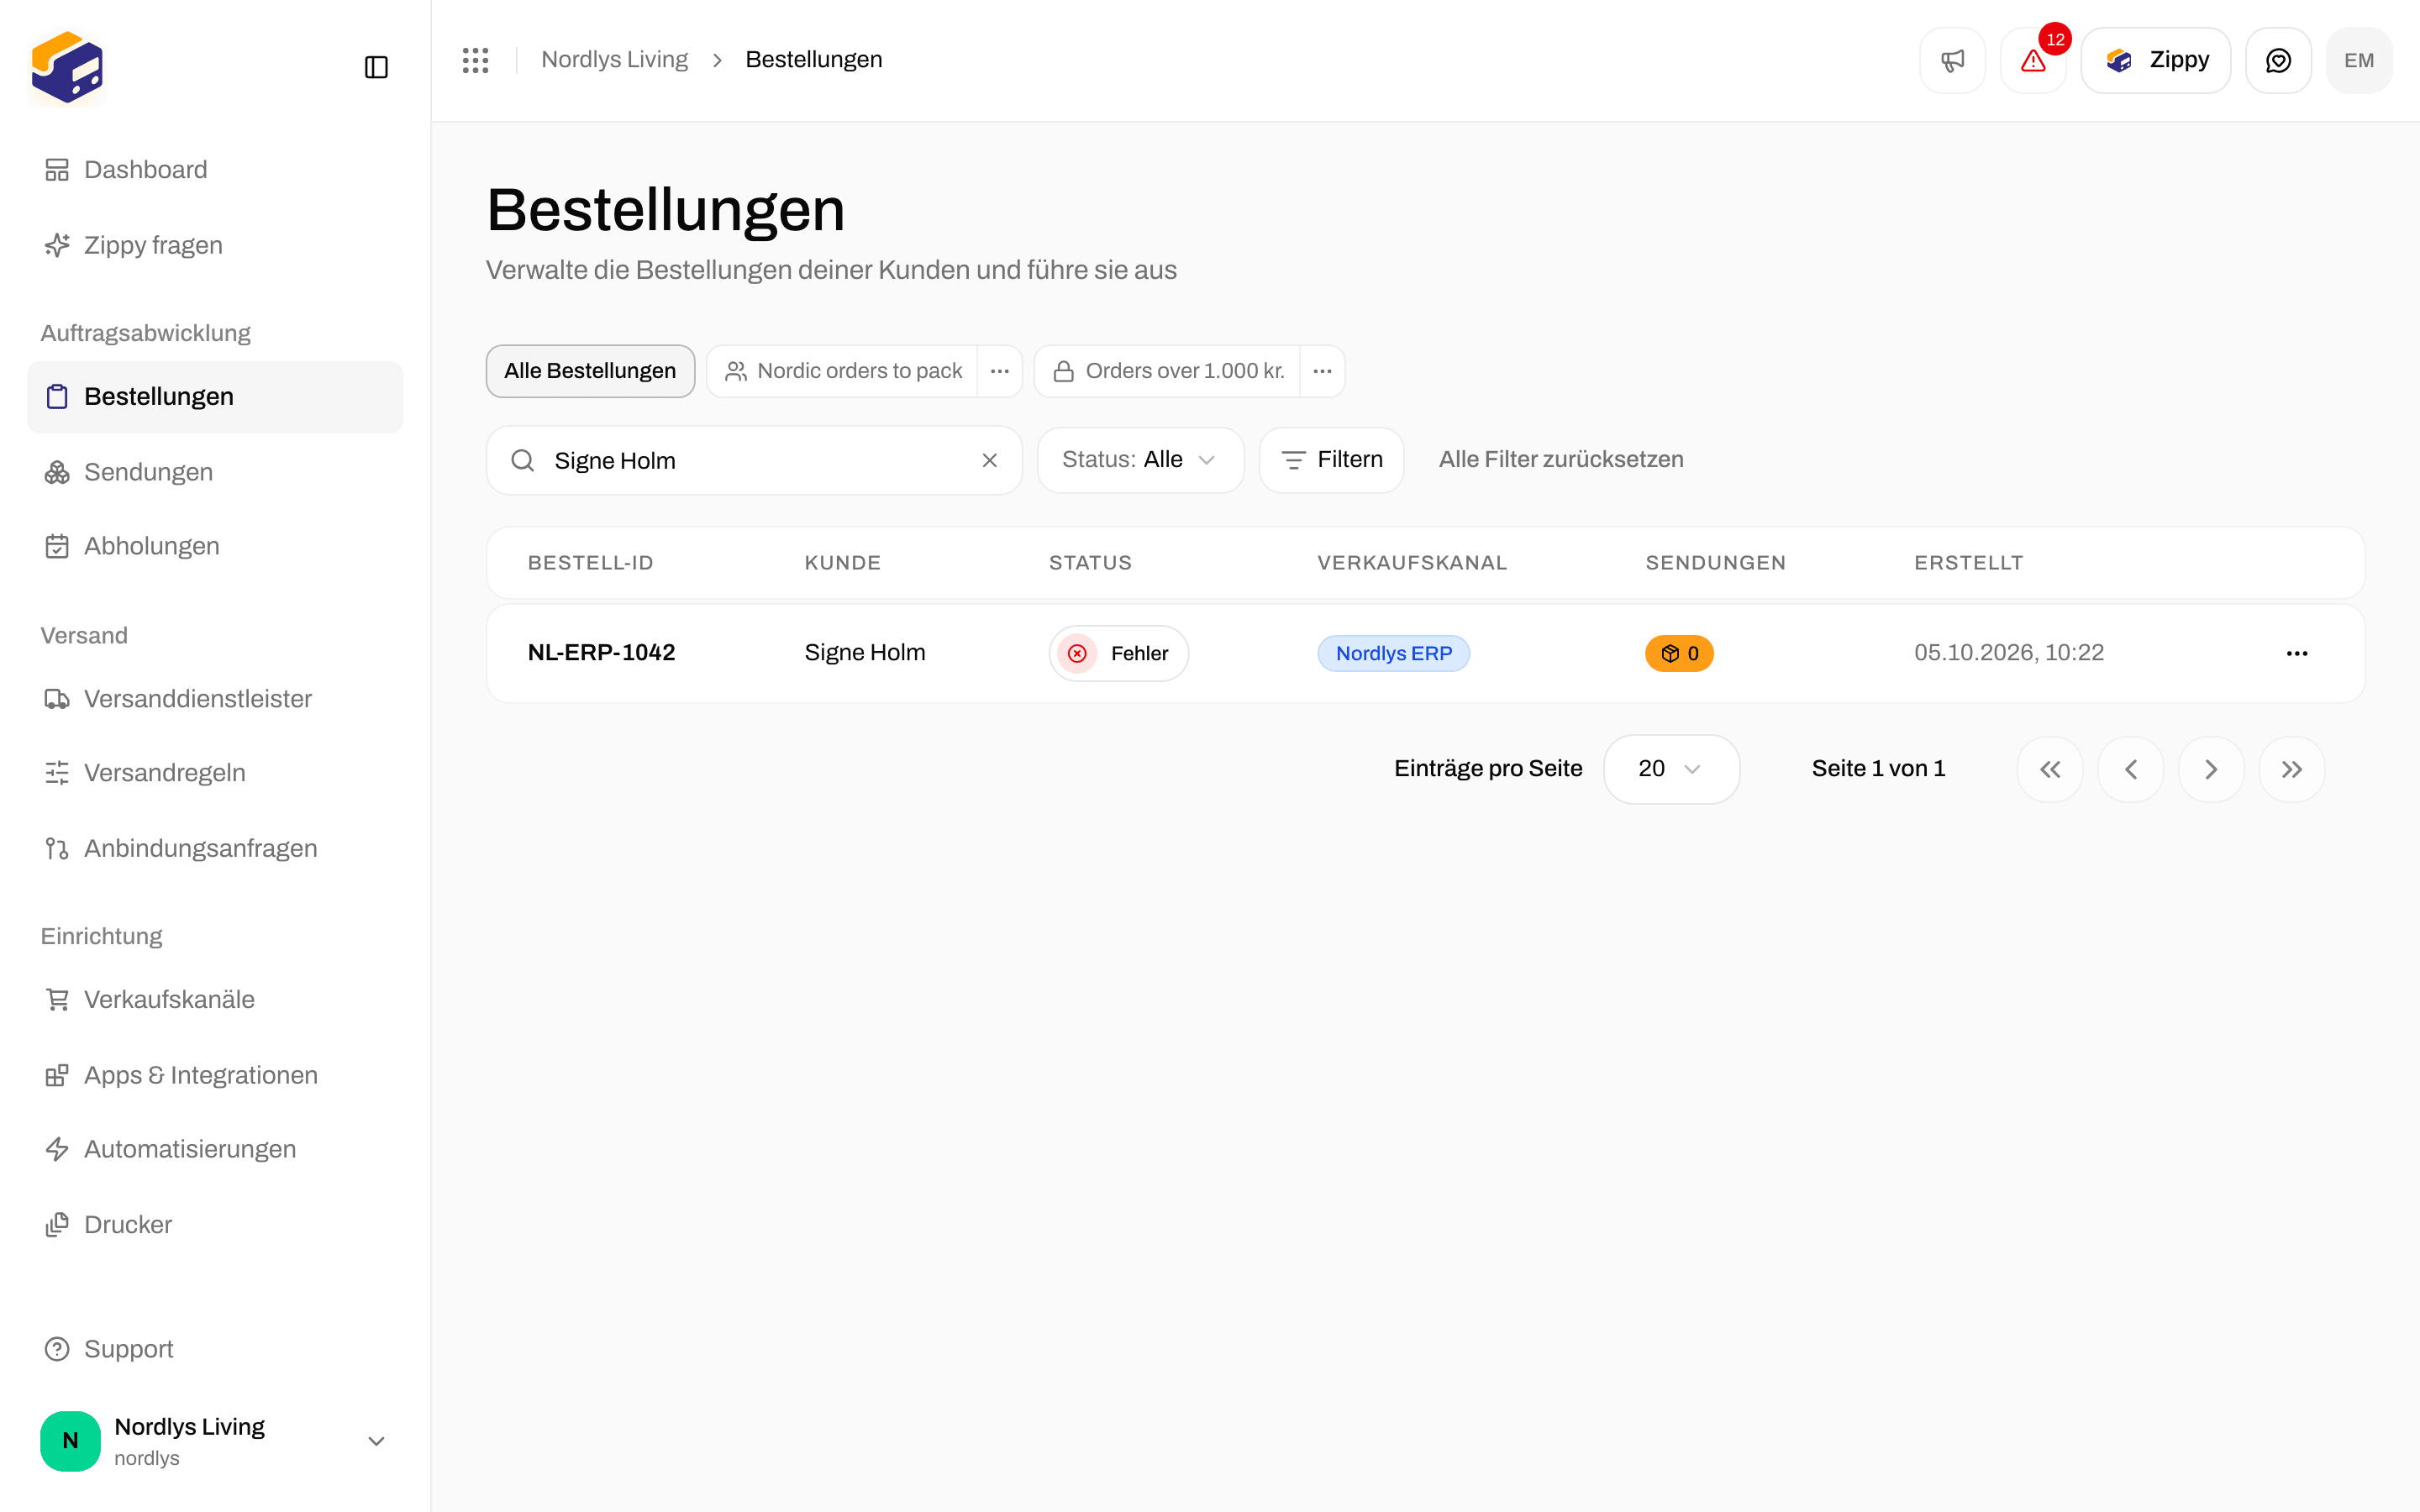Focus the order search field
Viewport: 2420px width, 1512px height.
coord(754,460)
